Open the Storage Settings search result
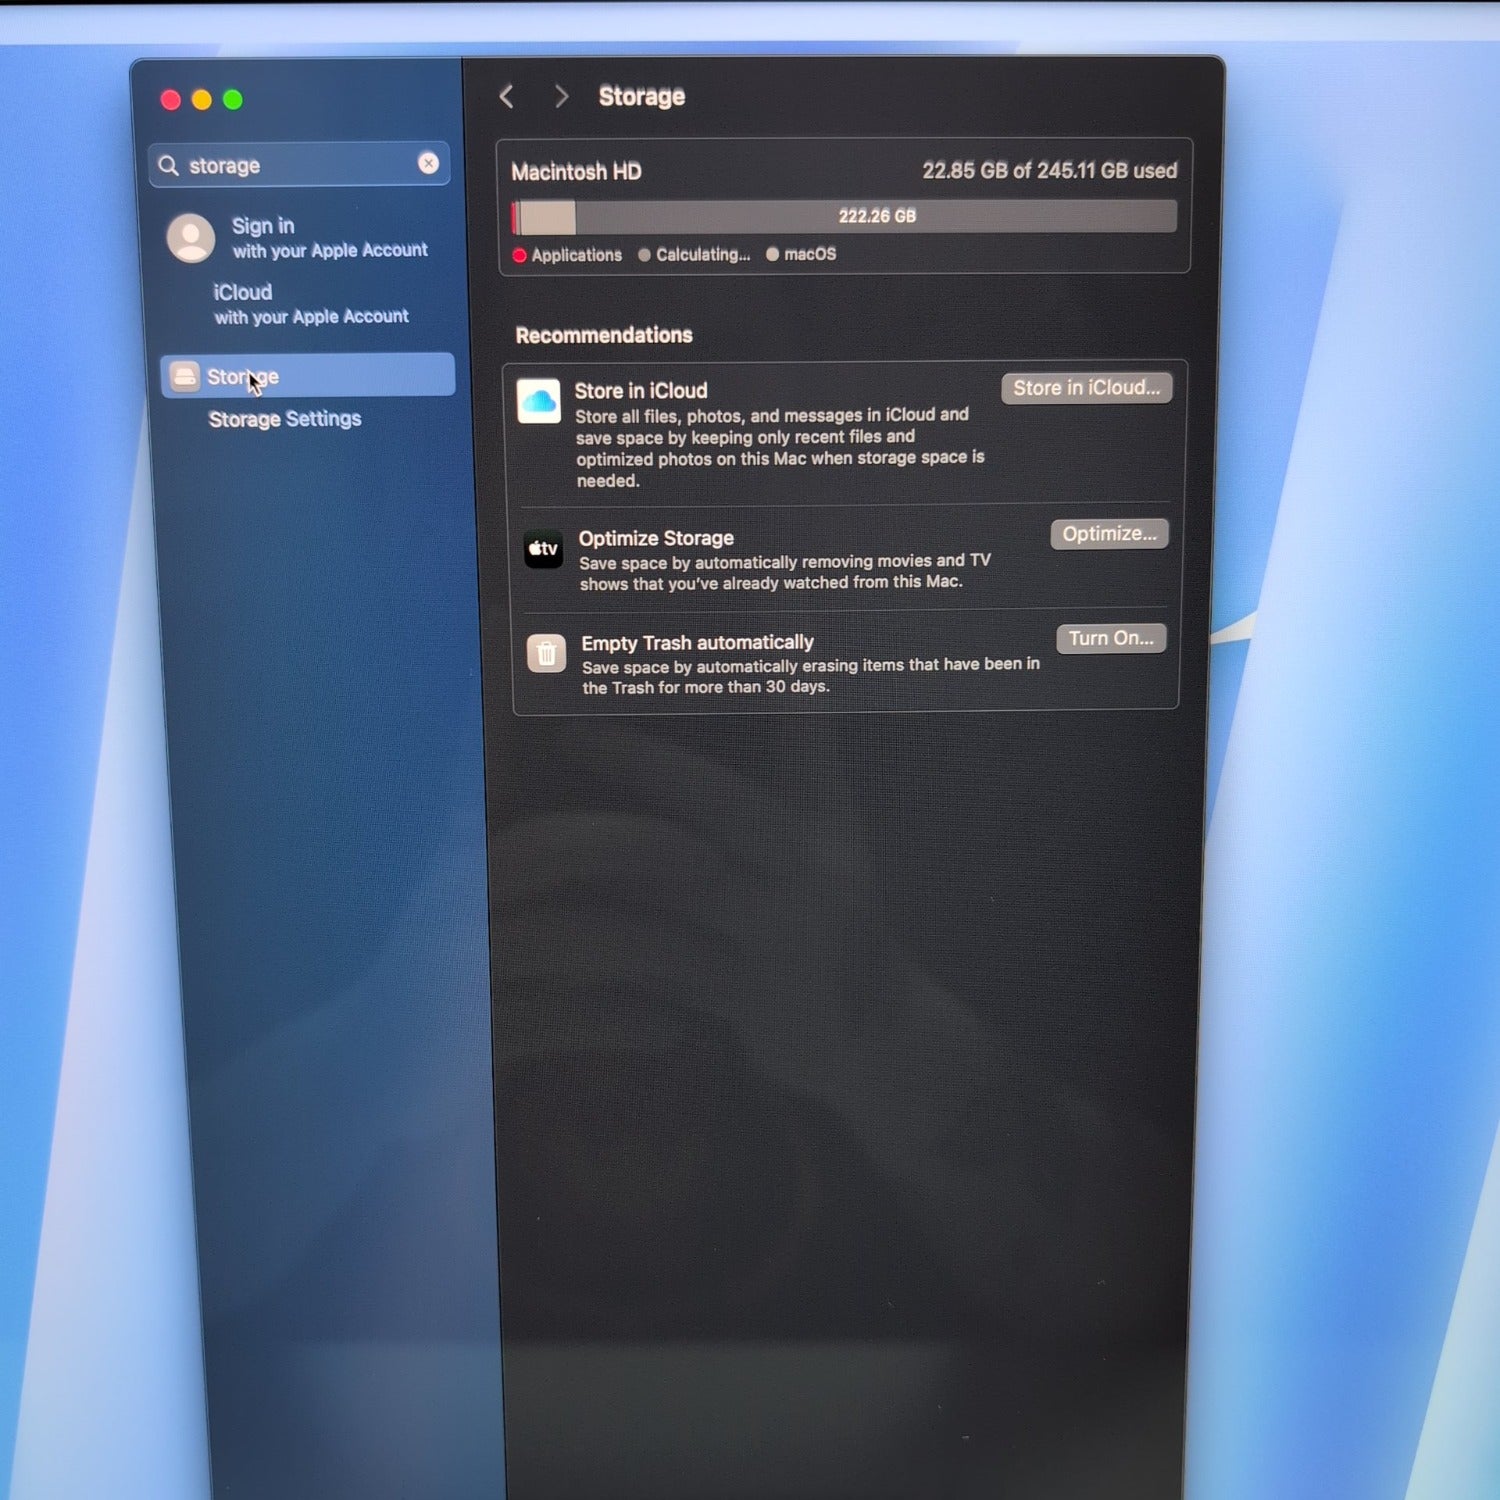1500x1500 pixels. pos(284,419)
